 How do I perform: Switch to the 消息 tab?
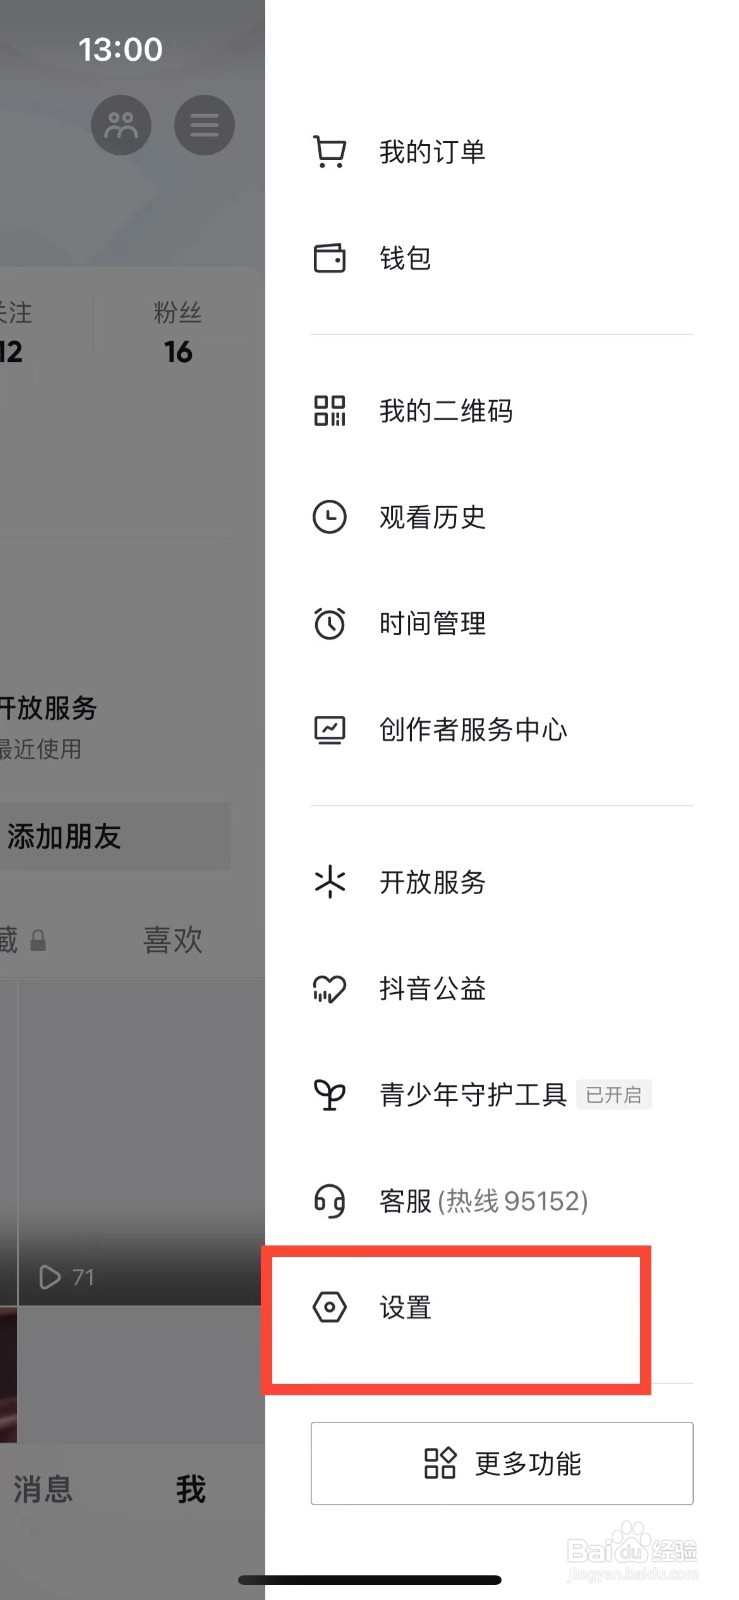(x=42, y=1490)
